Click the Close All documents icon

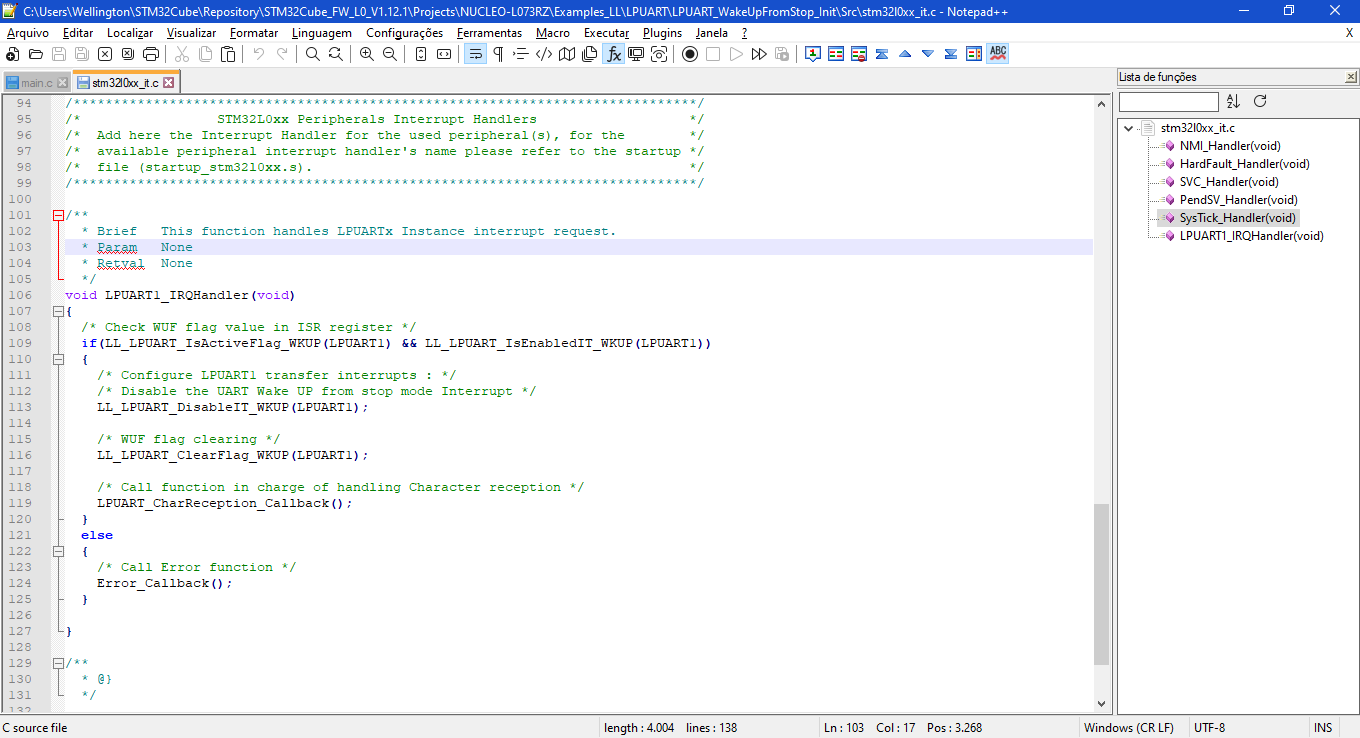point(127,54)
